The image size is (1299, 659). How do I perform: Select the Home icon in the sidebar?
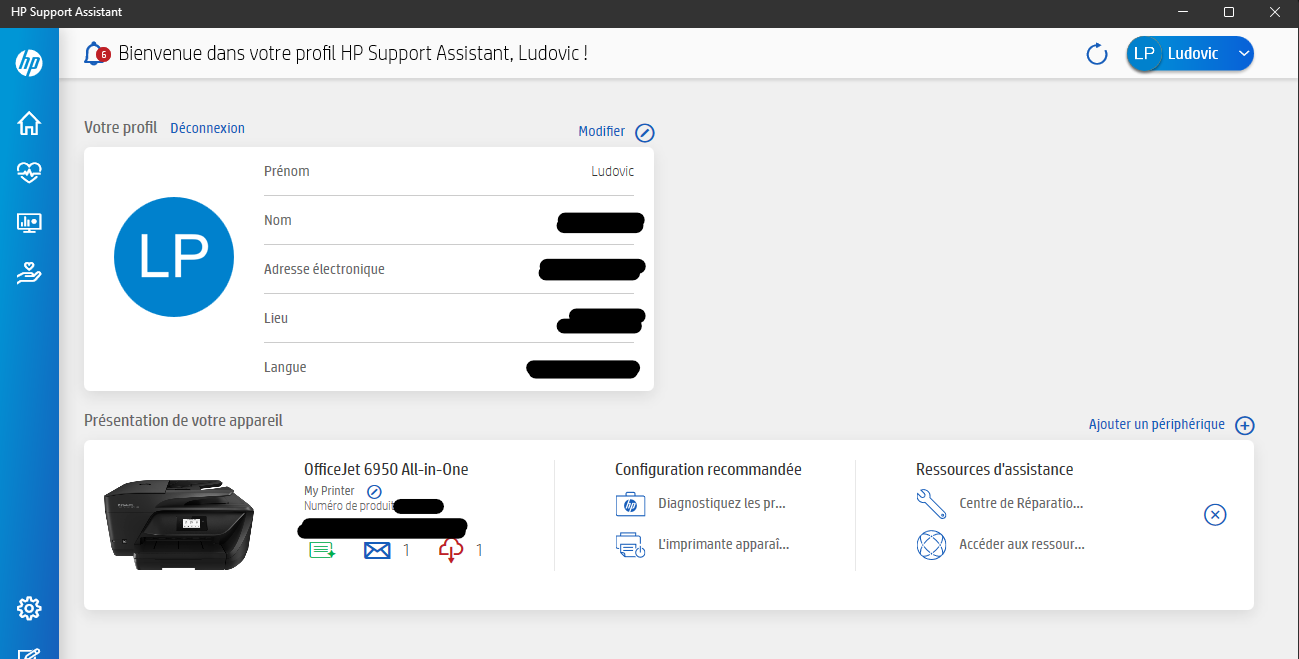click(29, 122)
